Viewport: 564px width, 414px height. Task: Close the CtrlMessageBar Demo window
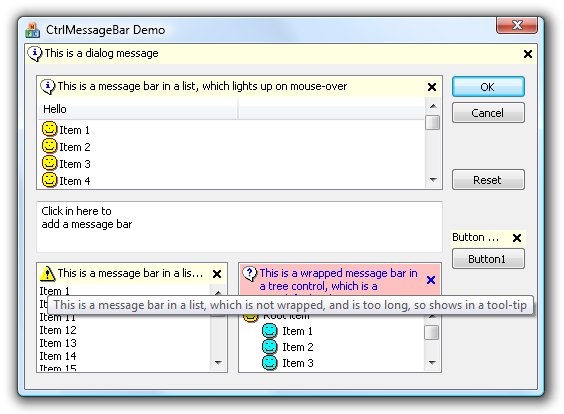point(517,25)
